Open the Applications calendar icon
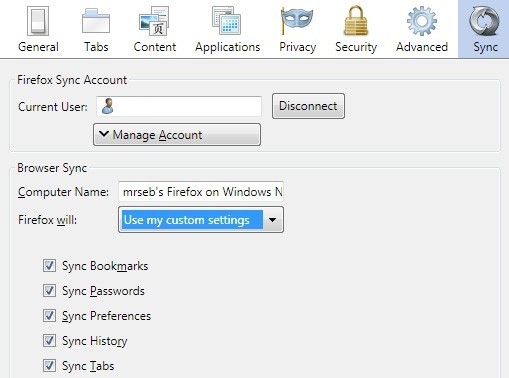Image resolution: width=509 pixels, height=378 pixels. 226,21
